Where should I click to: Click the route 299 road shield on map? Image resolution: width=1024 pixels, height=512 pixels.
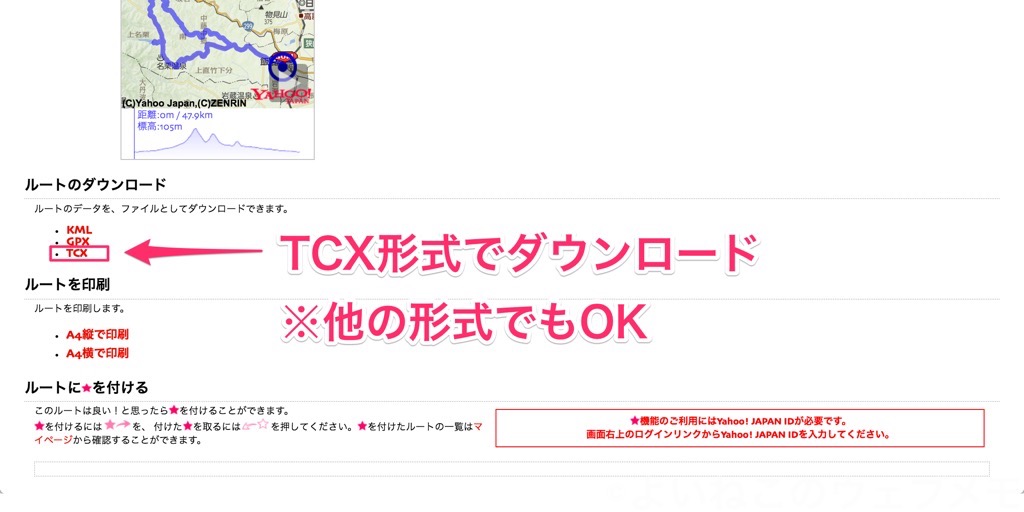246,25
